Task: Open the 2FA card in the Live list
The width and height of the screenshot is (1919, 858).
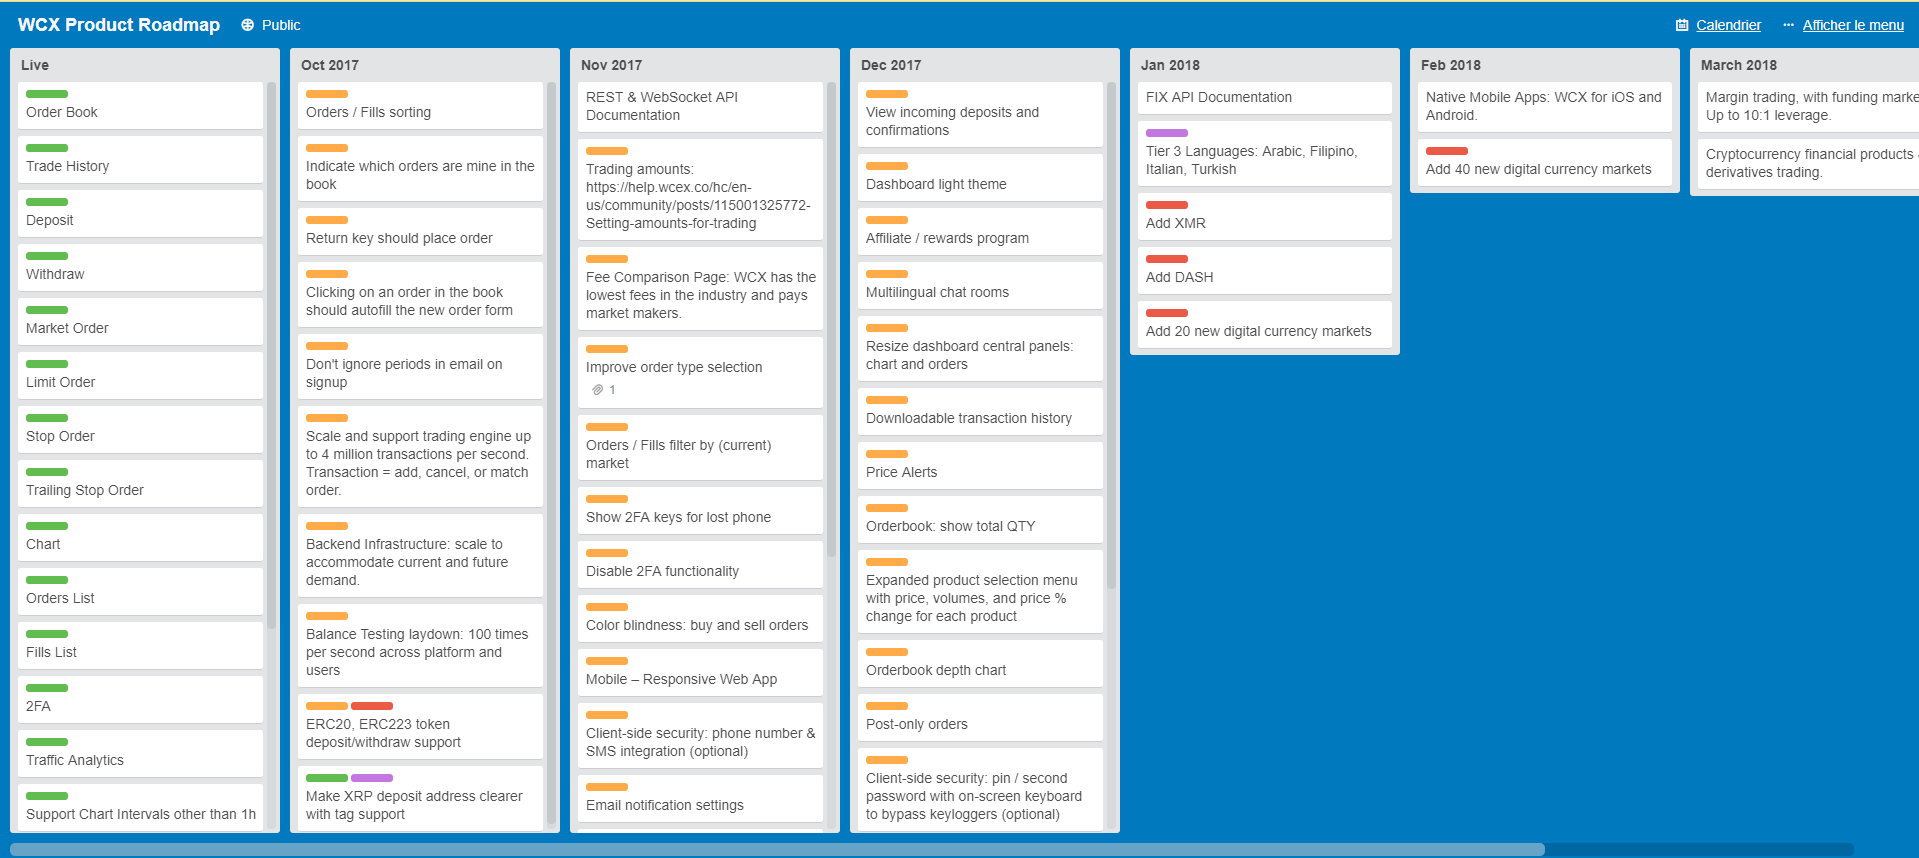Action: coord(140,699)
